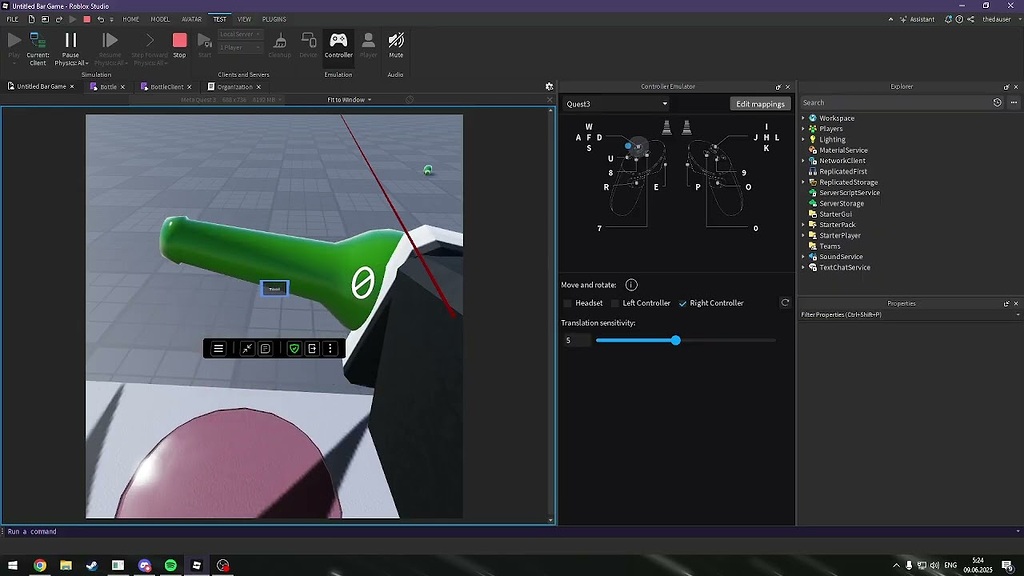The image size is (1024, 576).
Task: Open the Explorer filter history icon
Action: point(997,102)
